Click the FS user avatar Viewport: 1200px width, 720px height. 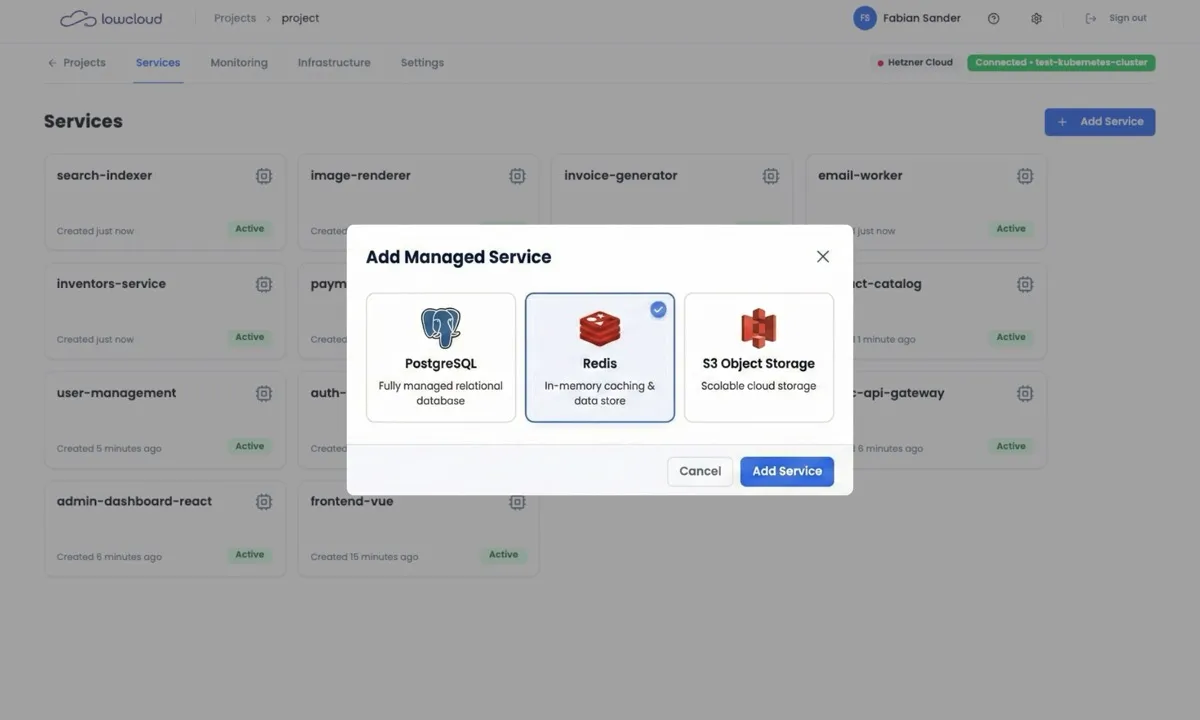coord(864,18)
